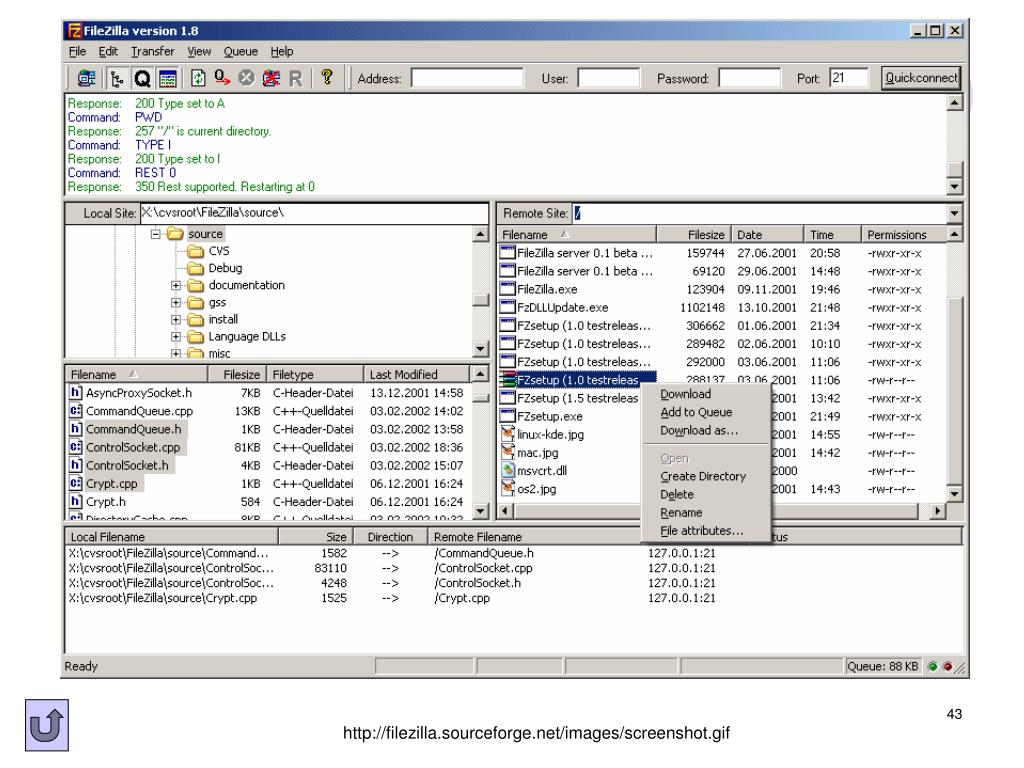Screen dimensions: 1024x768
Task: Collapse the source folder in local tree
Action: [155, 234]
